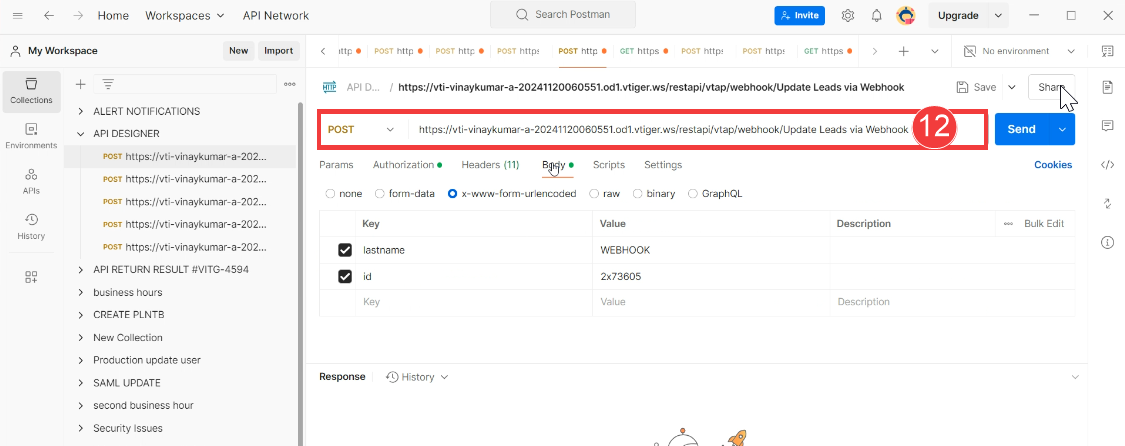Uncheck the id parameter row

345,276
